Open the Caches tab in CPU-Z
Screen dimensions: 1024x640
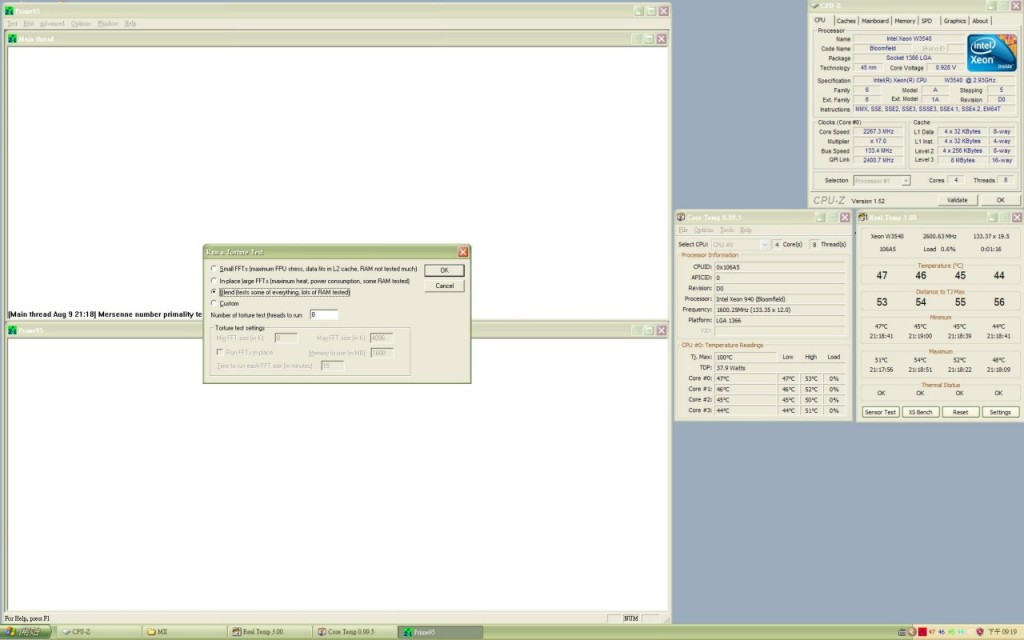(846, 21)
